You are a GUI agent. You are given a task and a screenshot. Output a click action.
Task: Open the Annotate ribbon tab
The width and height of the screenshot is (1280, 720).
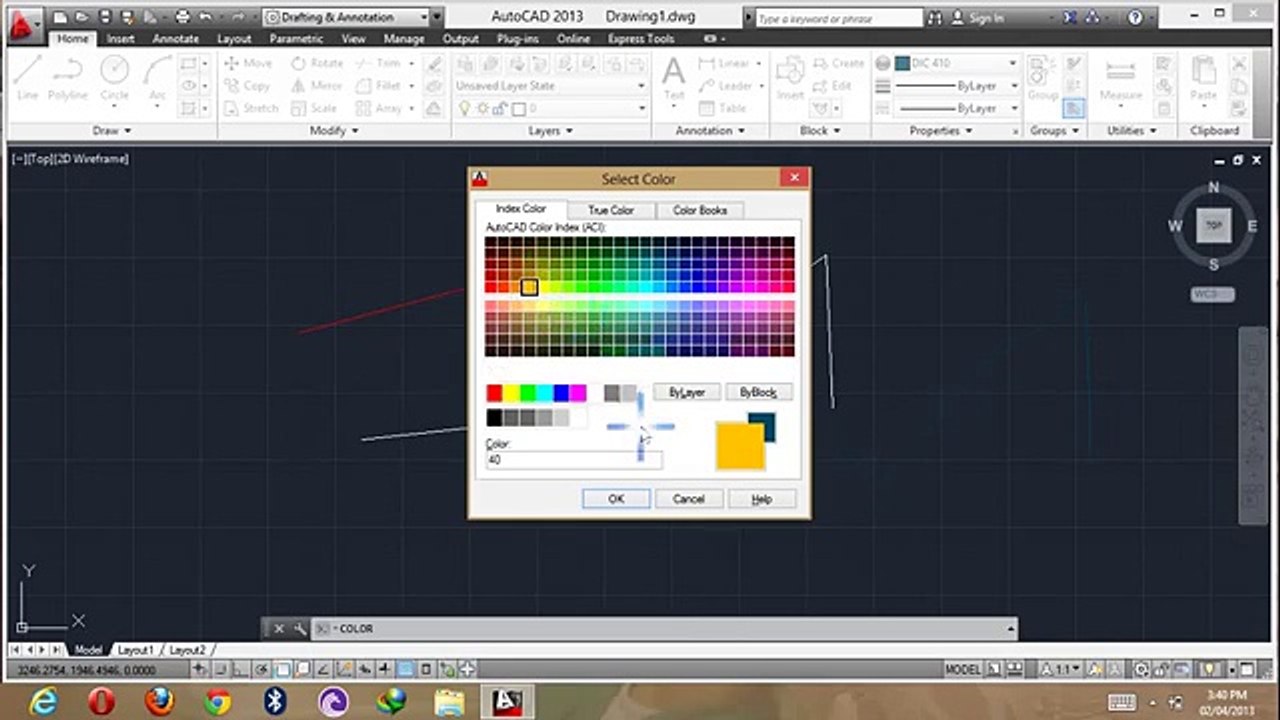coord(176,39)
